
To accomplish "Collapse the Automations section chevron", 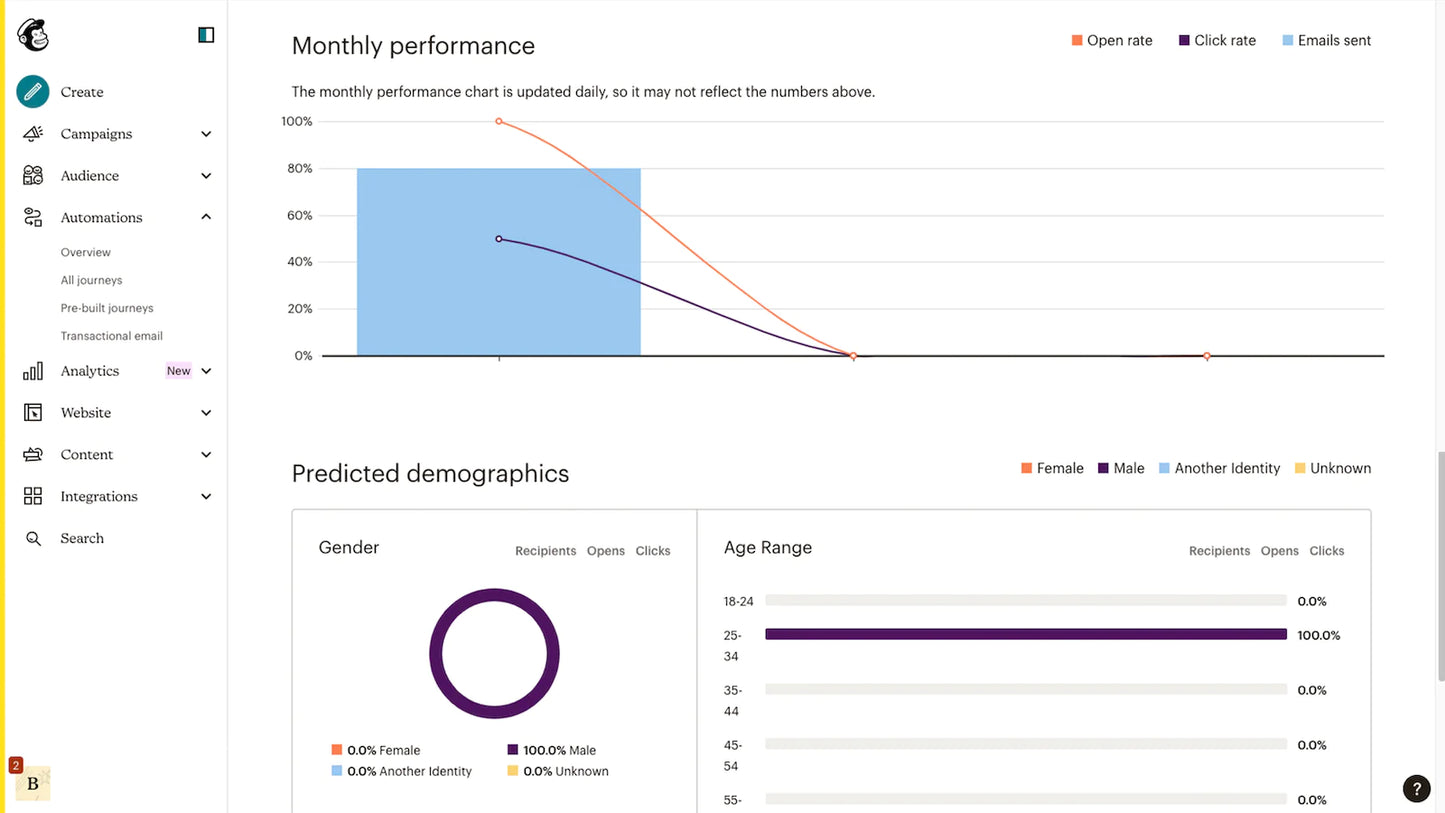I will (206, 217).
